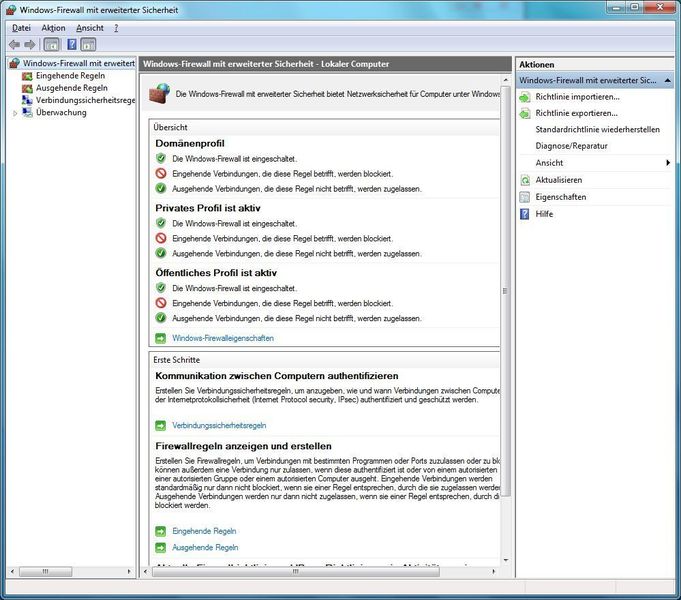Viewport: 681px width, 600px height.
Task: Click heading Firewallregeln anzeigen und erstellen
Action: [x=243, y=446]
